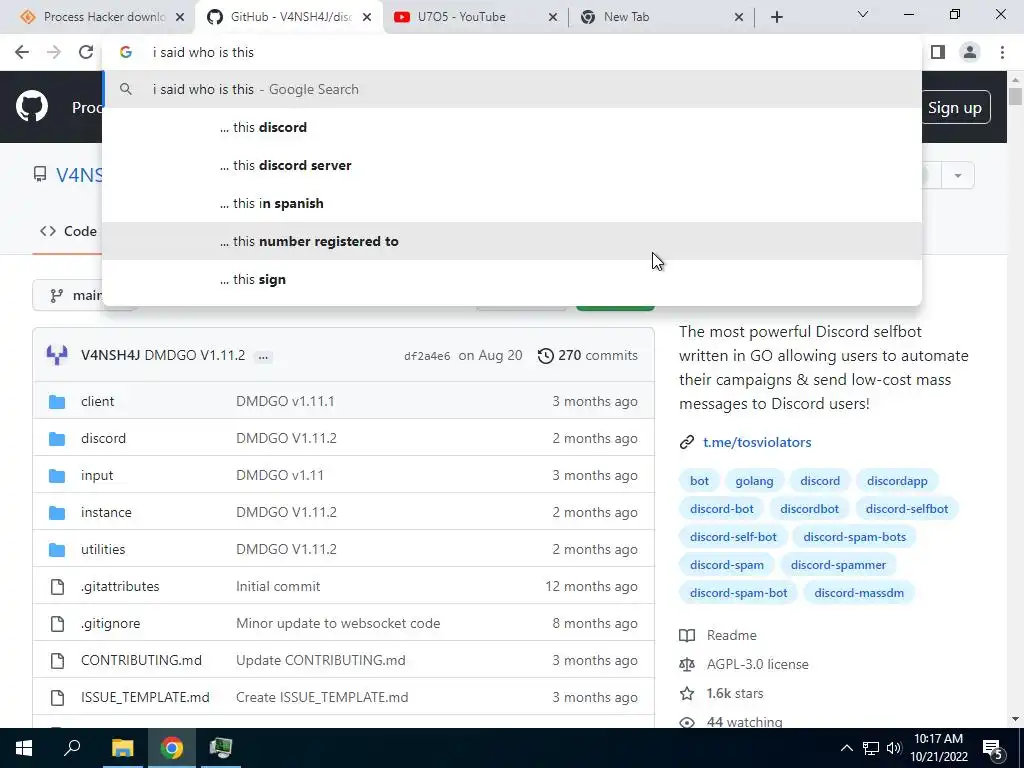This screenshot has width=1024, height=768.
Task: Expand the commit message ellipsis button
Action: 263,357
